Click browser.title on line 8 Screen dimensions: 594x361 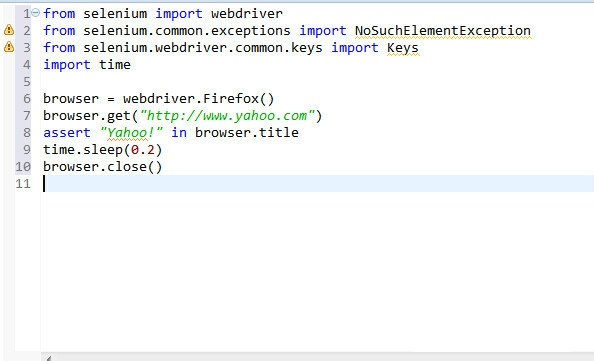pos(247,133)
